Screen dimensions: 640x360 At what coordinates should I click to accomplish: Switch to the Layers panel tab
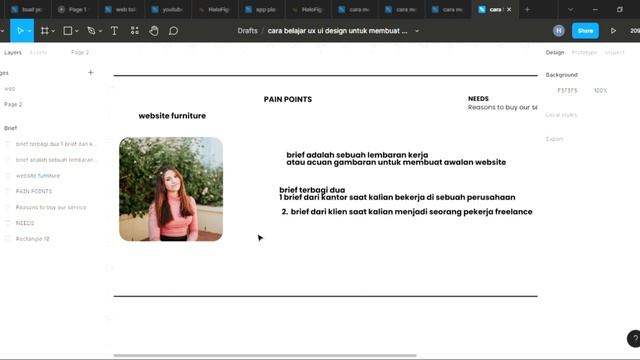click(13, 52)
